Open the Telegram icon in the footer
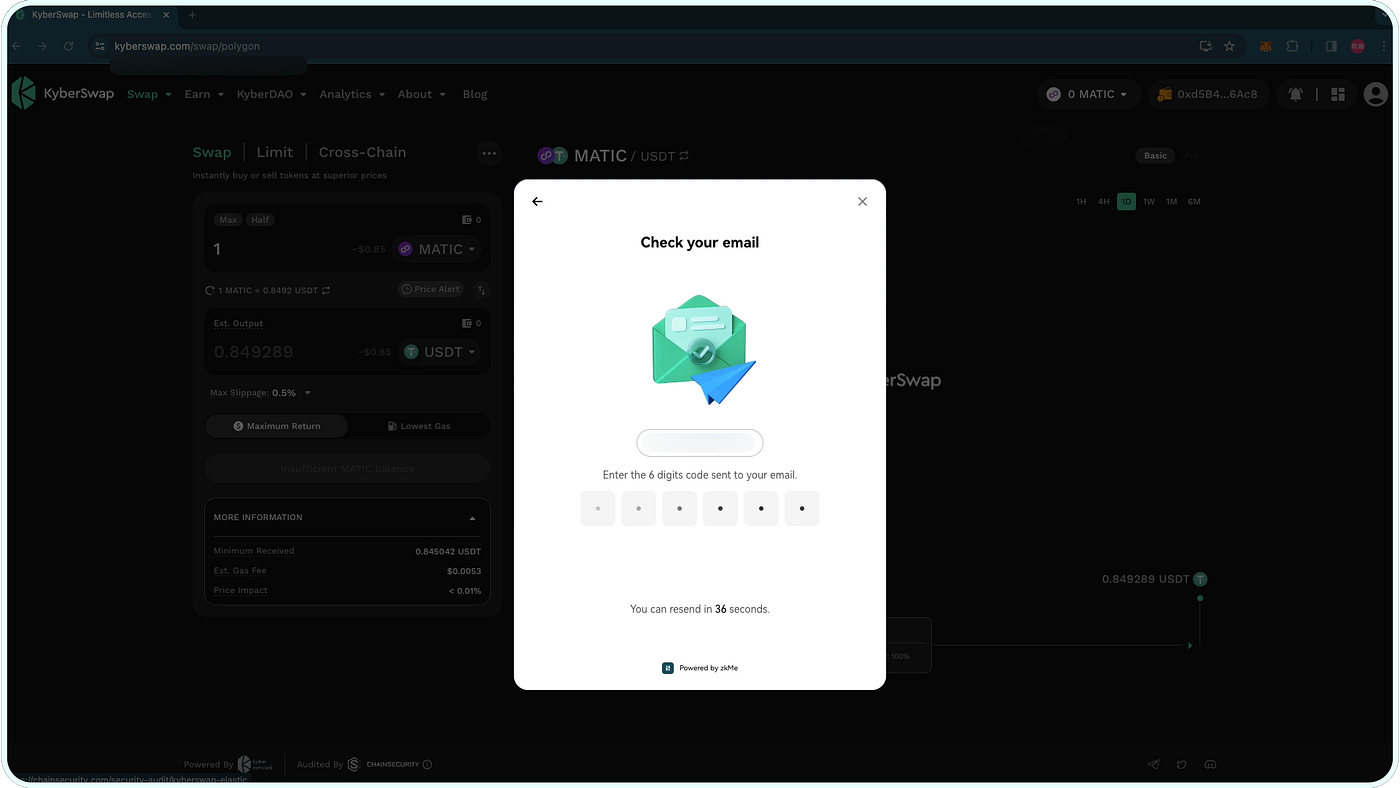The height and width of the screenshot is (788, 1400). (x=1153, y=764)
